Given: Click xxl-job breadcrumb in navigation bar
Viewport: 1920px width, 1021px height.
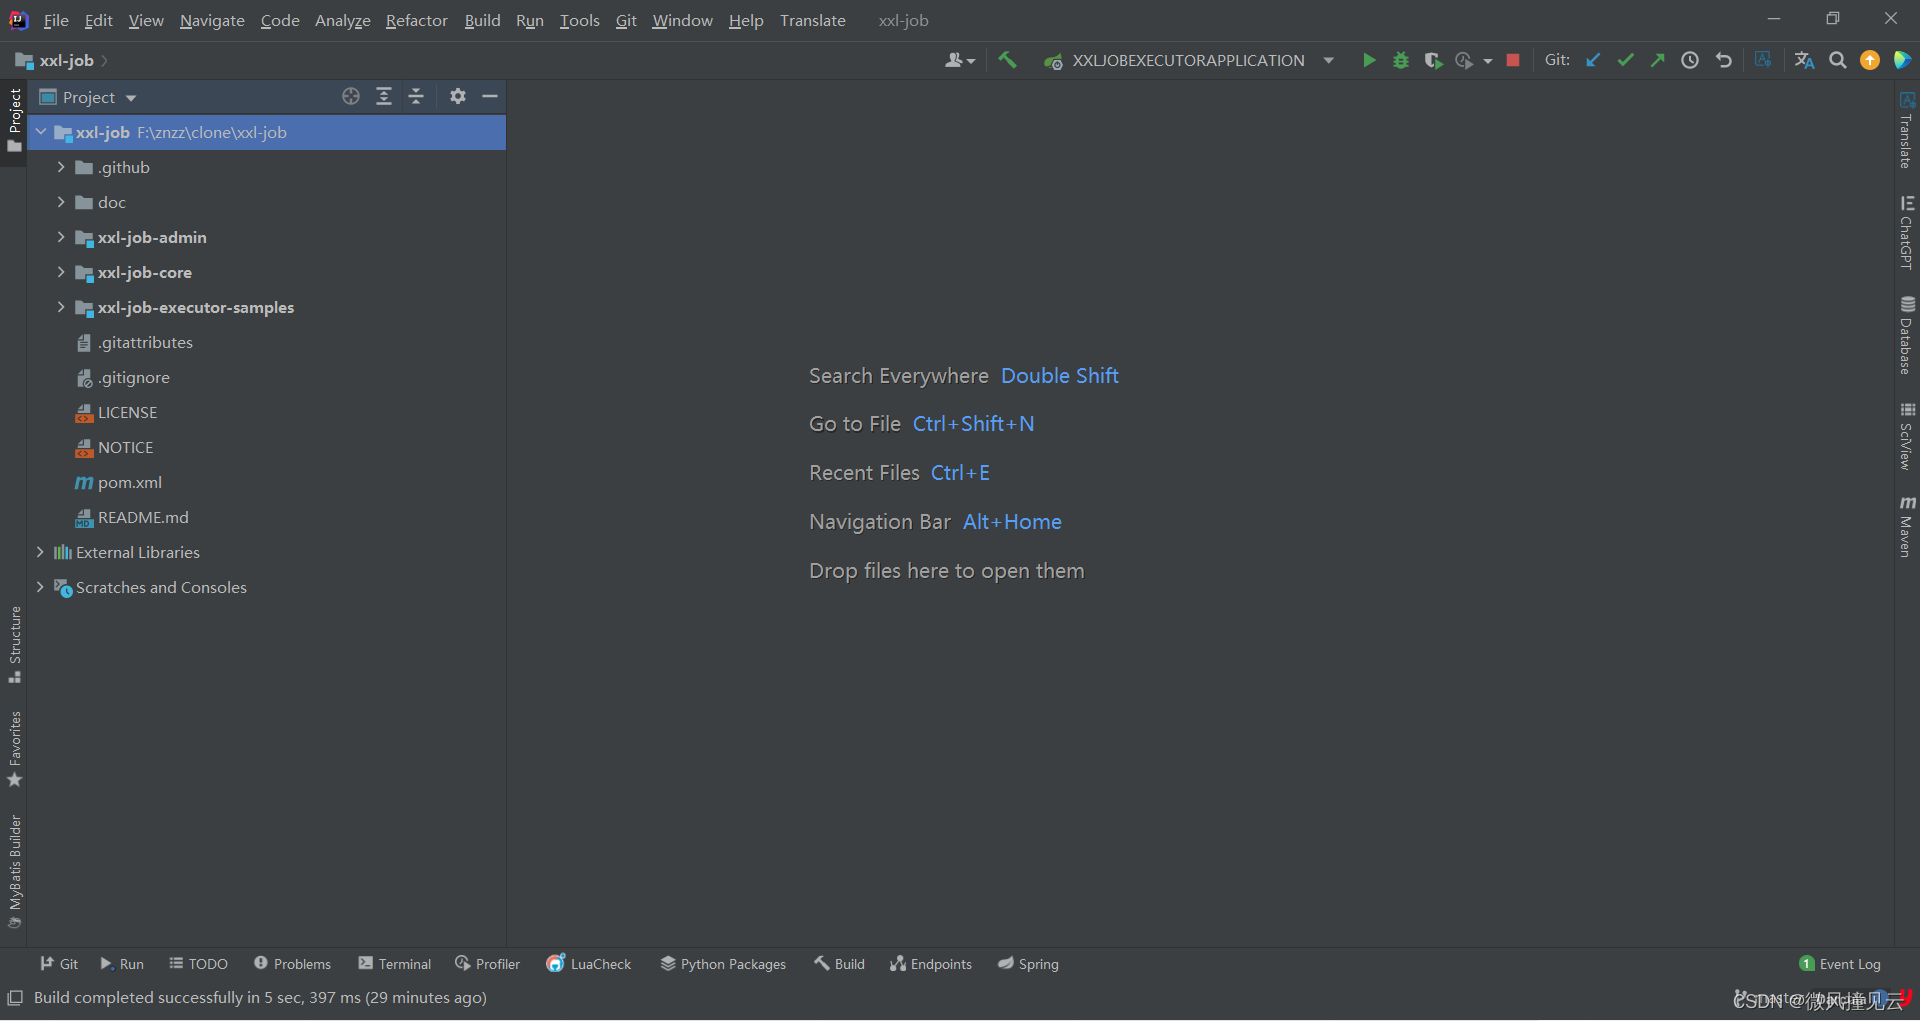Looking at the screenshot, I should [x=66, y=61].
